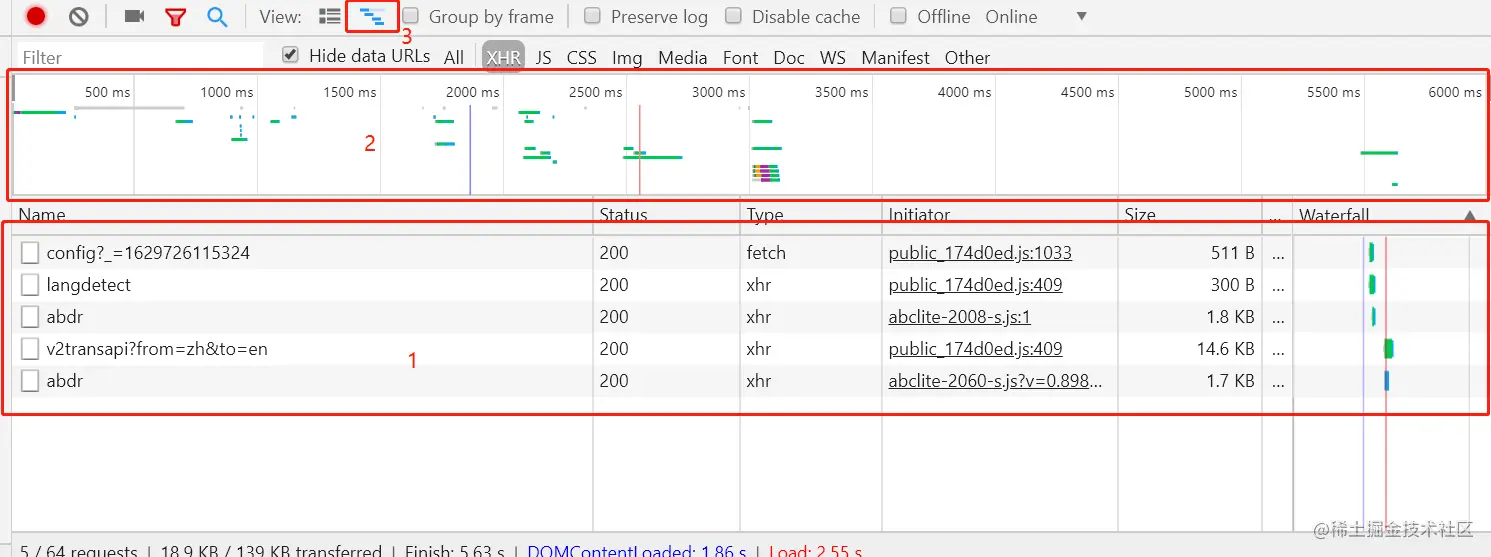Toggle the filter bar with the funnel icon
1491x557 pixels.
[x=176, y=16]
